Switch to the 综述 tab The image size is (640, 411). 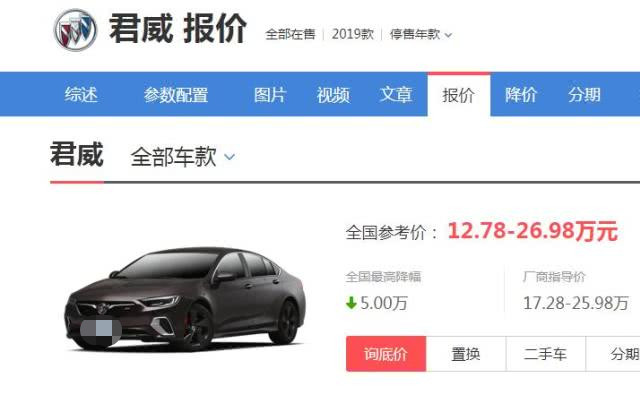(x=81, y=95)
